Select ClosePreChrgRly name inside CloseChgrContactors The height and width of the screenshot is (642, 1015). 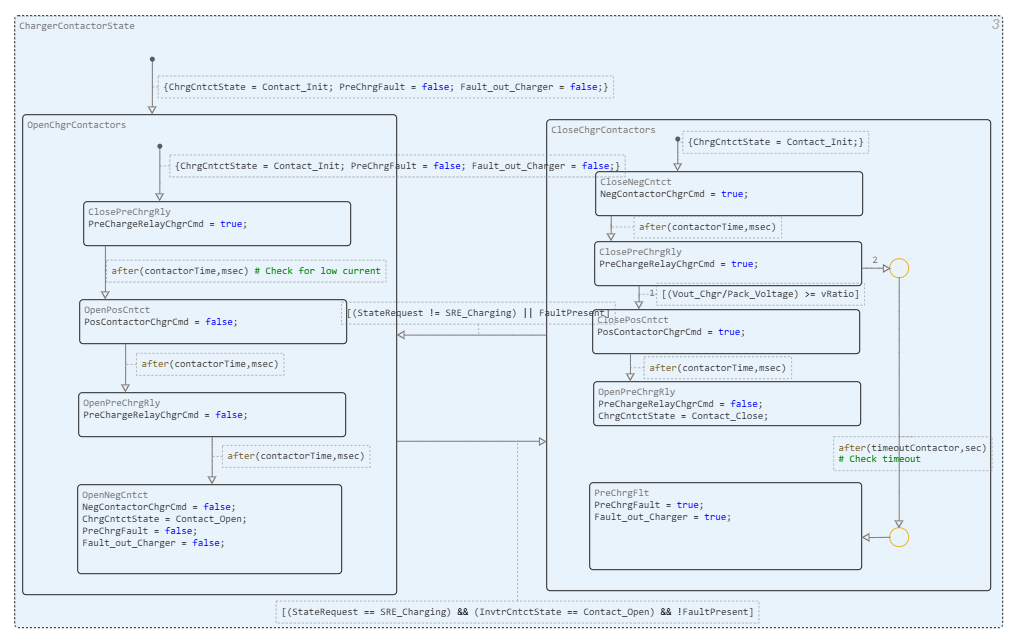pyautogui.click(x=640, y=252)
